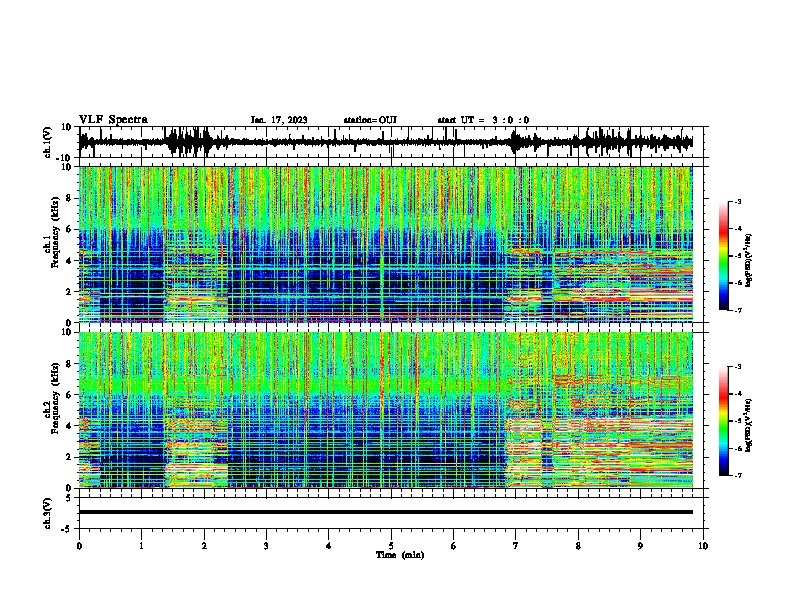Click the '-7' label on ch.2 color bar
Viewport: 792px width, 612px height.
click(x=737, y=475)
